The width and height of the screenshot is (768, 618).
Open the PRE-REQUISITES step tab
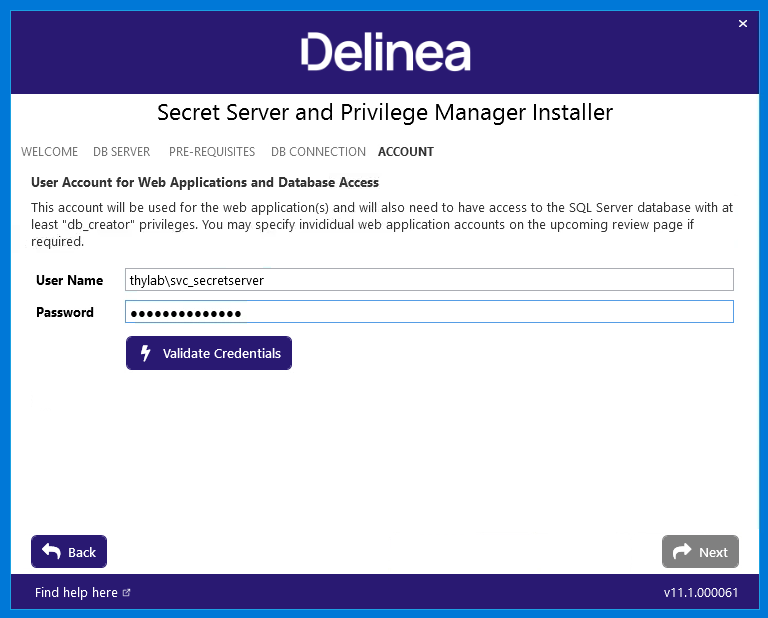(x=212, y=152)
